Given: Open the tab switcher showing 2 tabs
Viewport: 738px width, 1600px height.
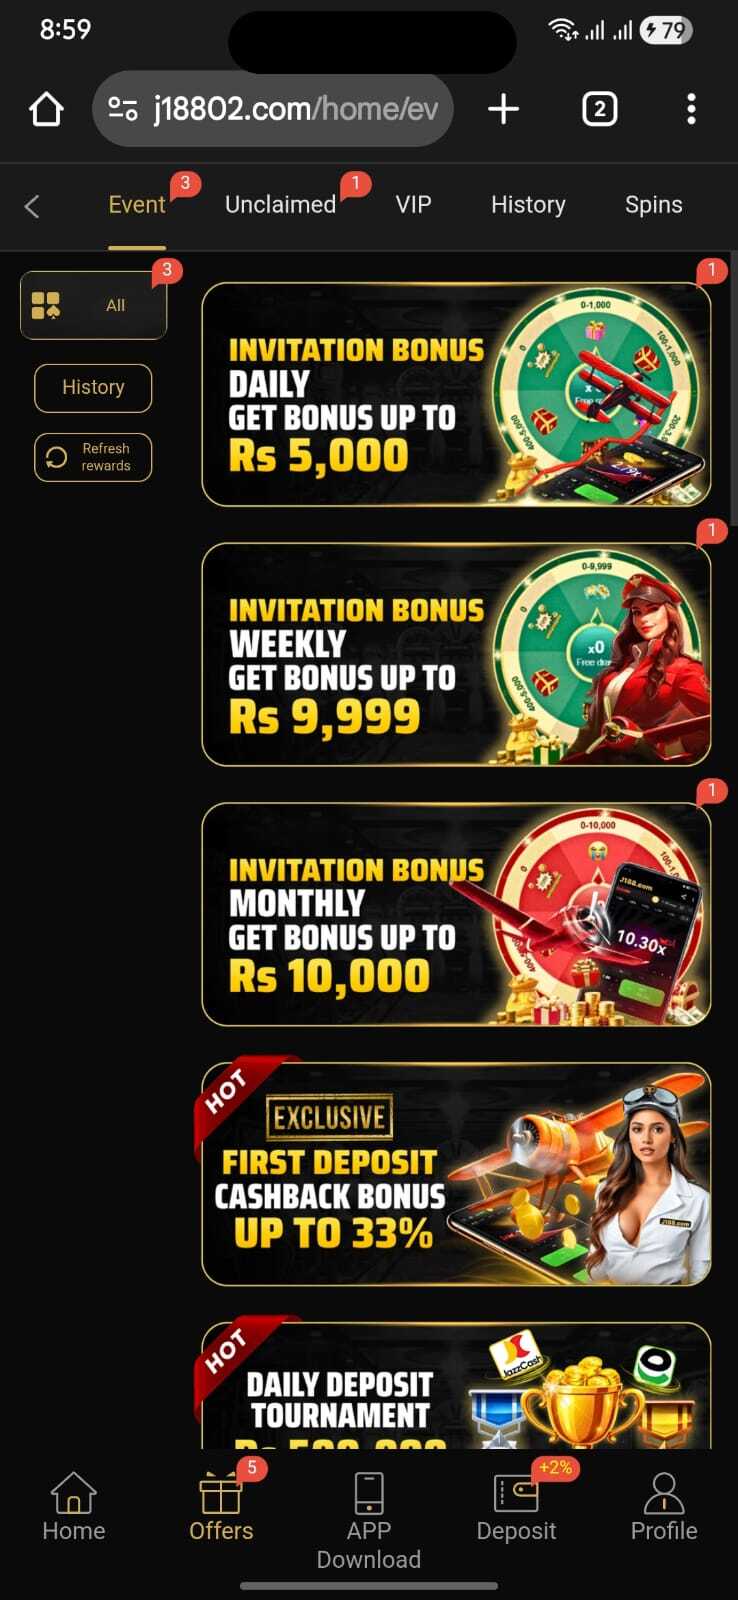Looking at the screenshot, I should (599, 109).
